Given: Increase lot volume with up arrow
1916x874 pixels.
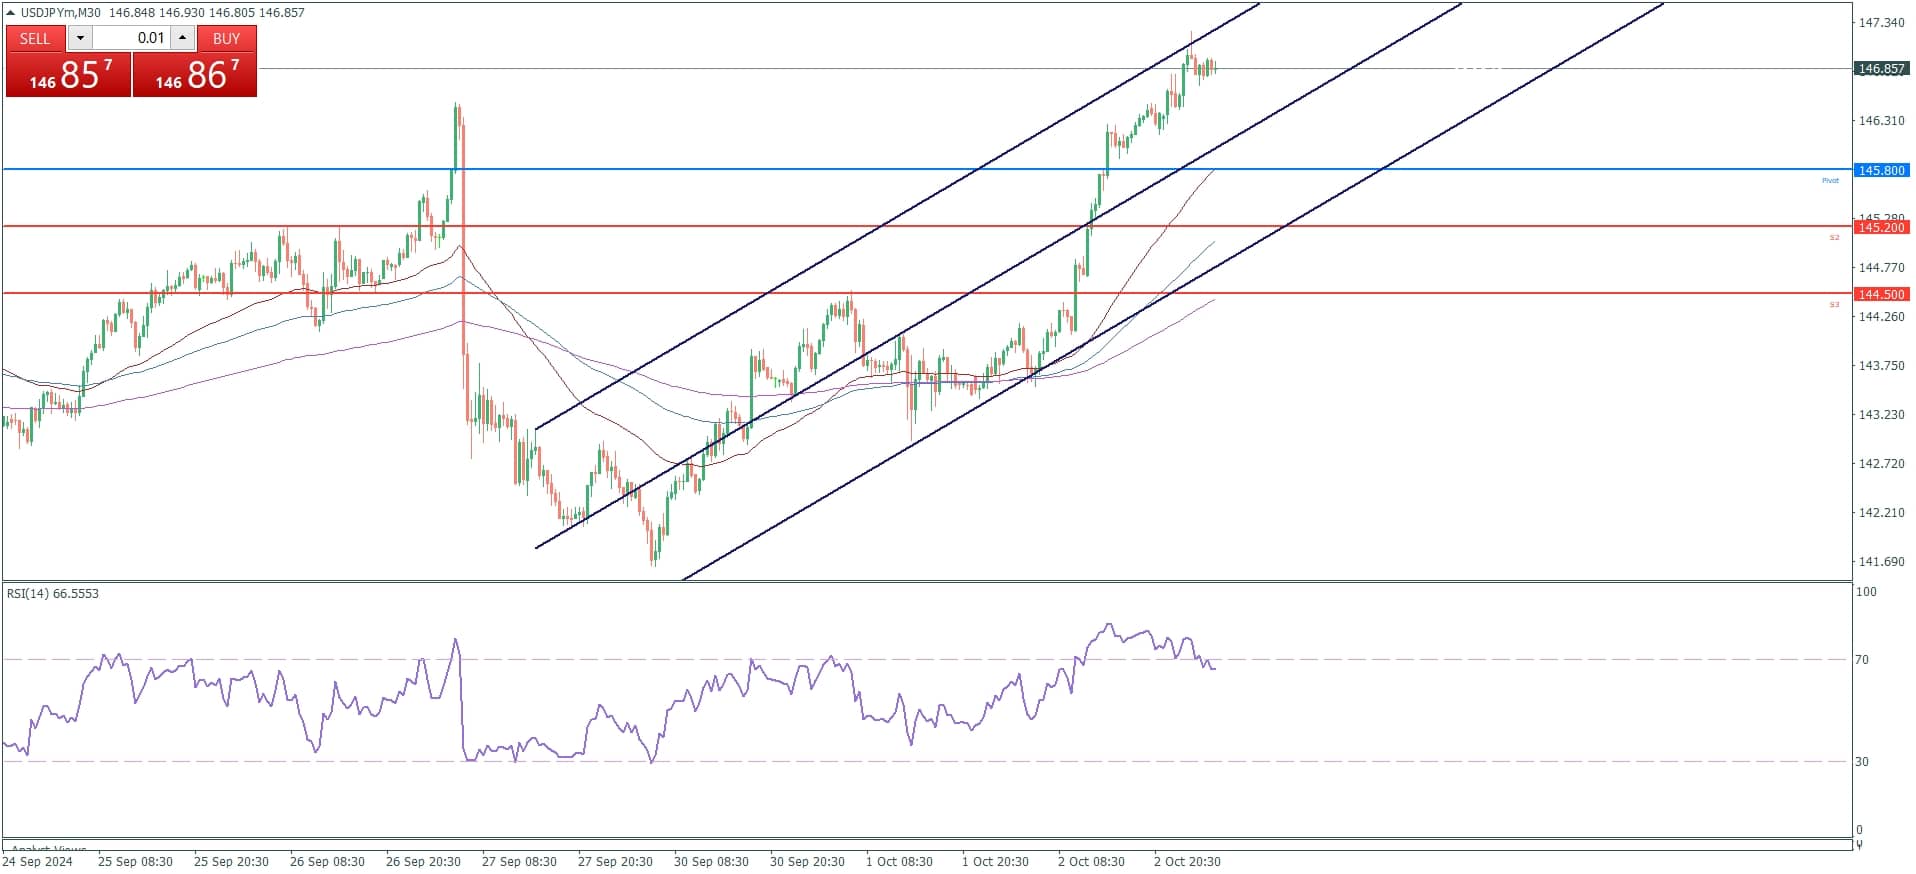Looking at the screenshot, I should point(182,38).
